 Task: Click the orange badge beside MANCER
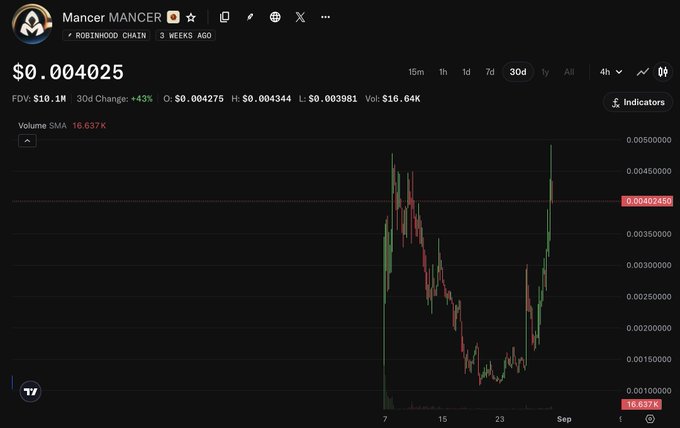[173, 17]
